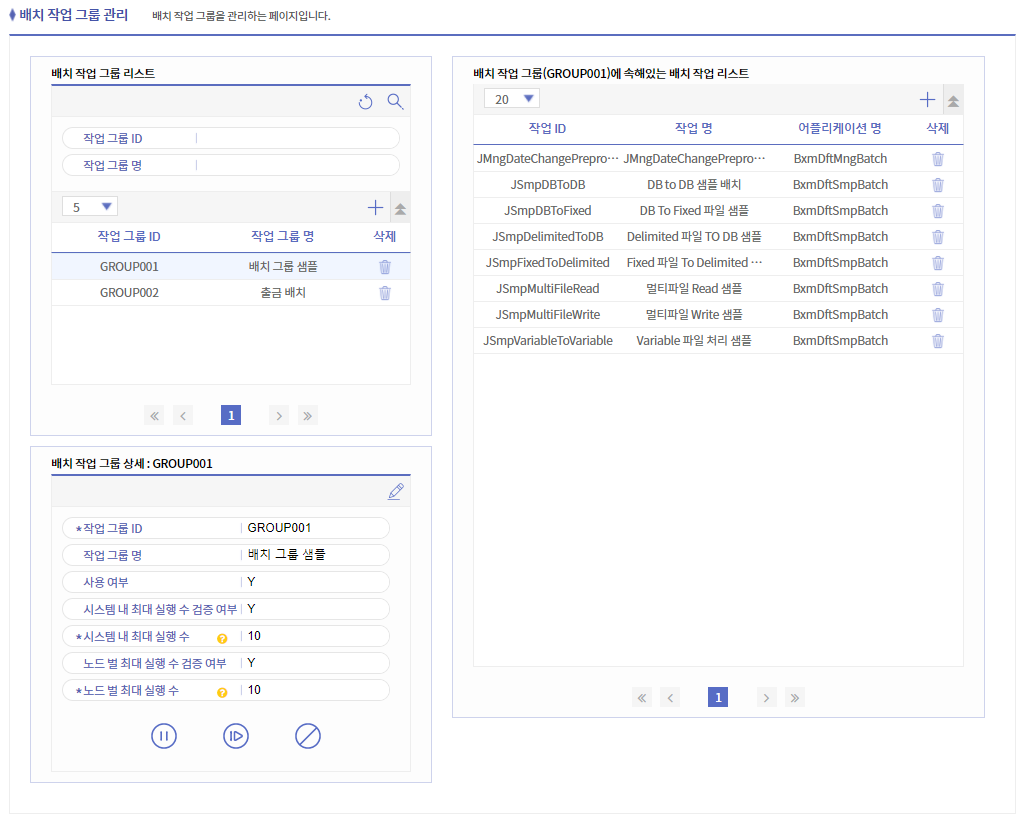Click detail field value GROUP001
1024x820 pixels.
(279, 528)
